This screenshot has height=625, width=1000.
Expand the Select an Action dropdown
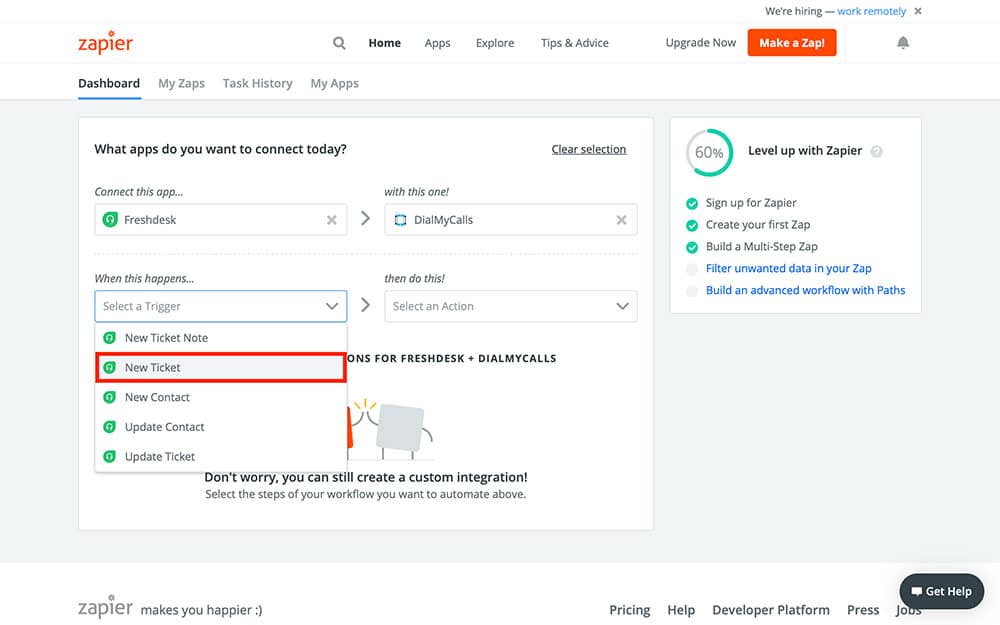coord(622,306)
